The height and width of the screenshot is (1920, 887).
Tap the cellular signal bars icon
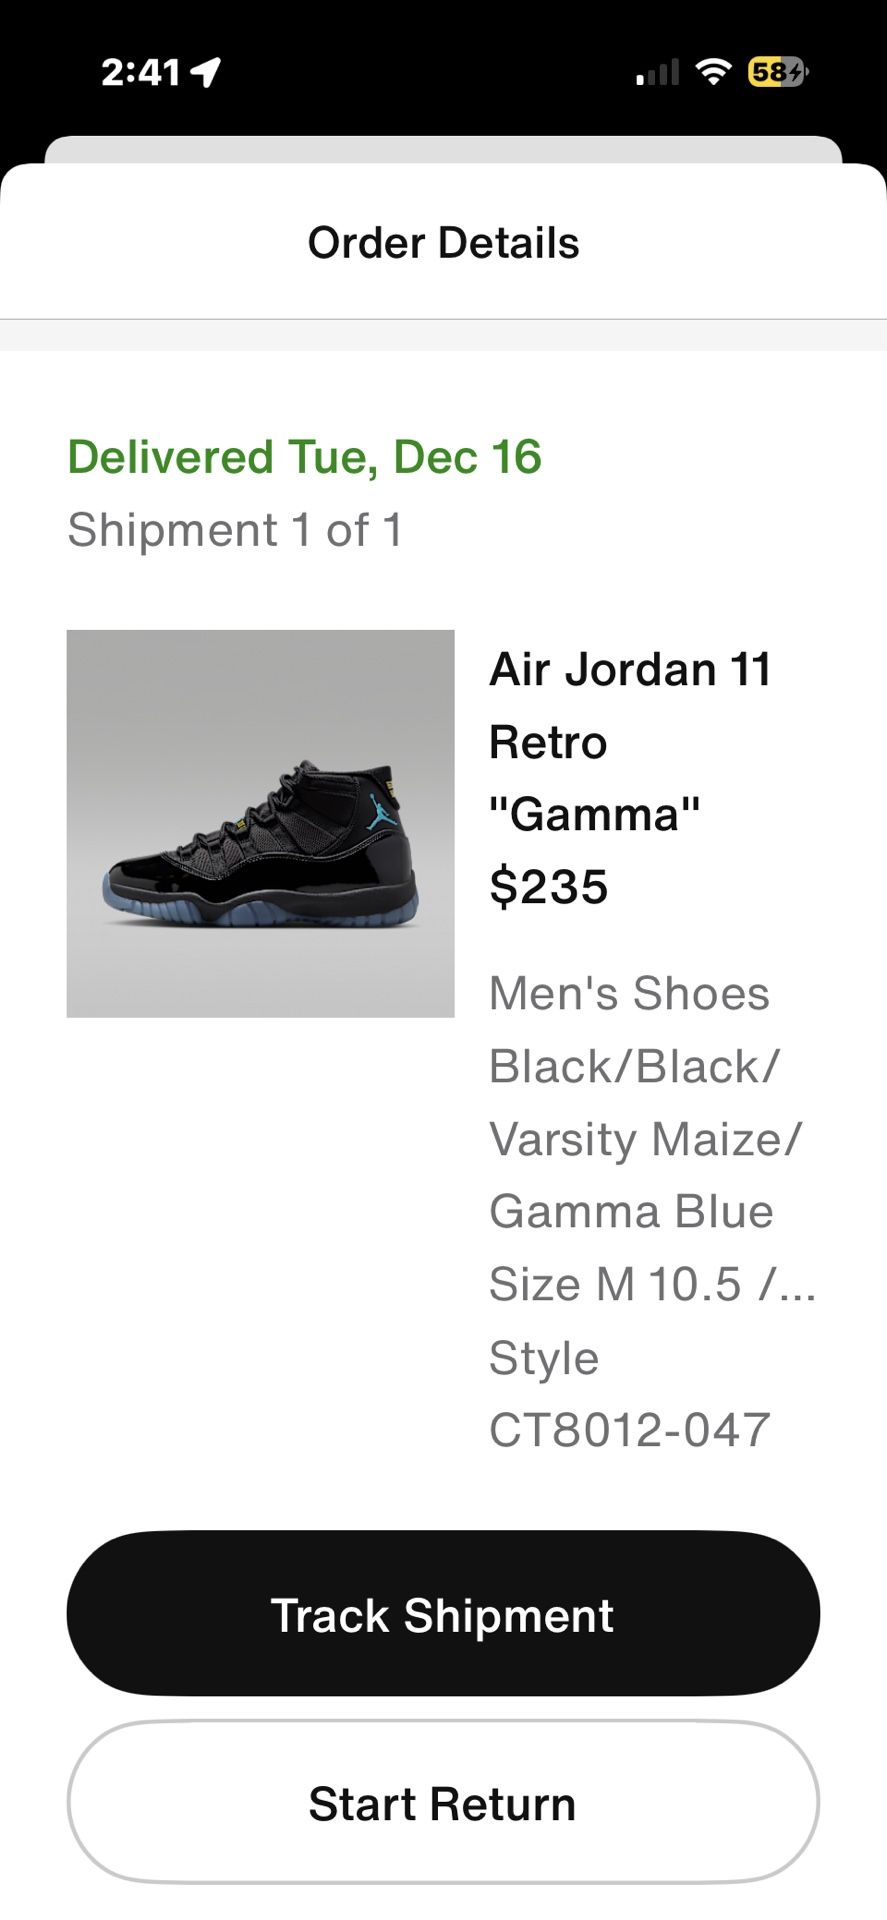point(657,72)
